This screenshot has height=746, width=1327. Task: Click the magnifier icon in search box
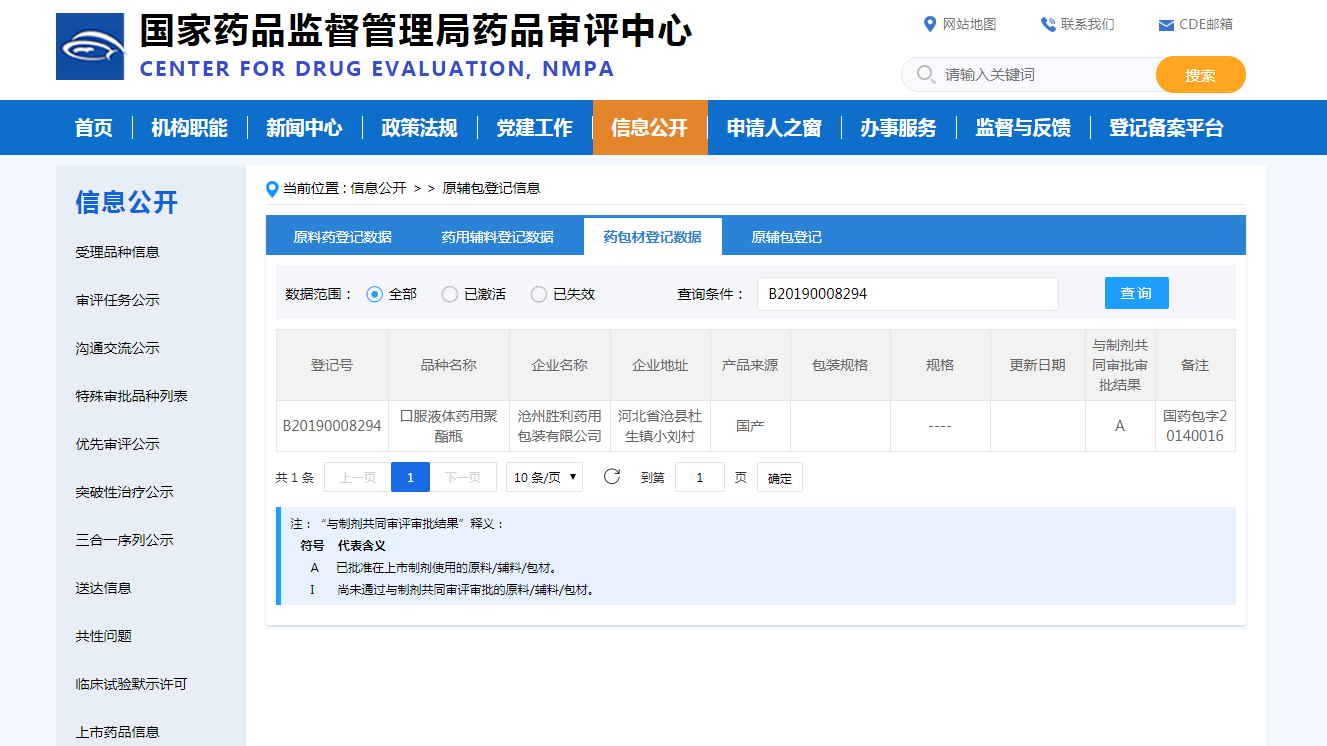(x=926, y=74)
